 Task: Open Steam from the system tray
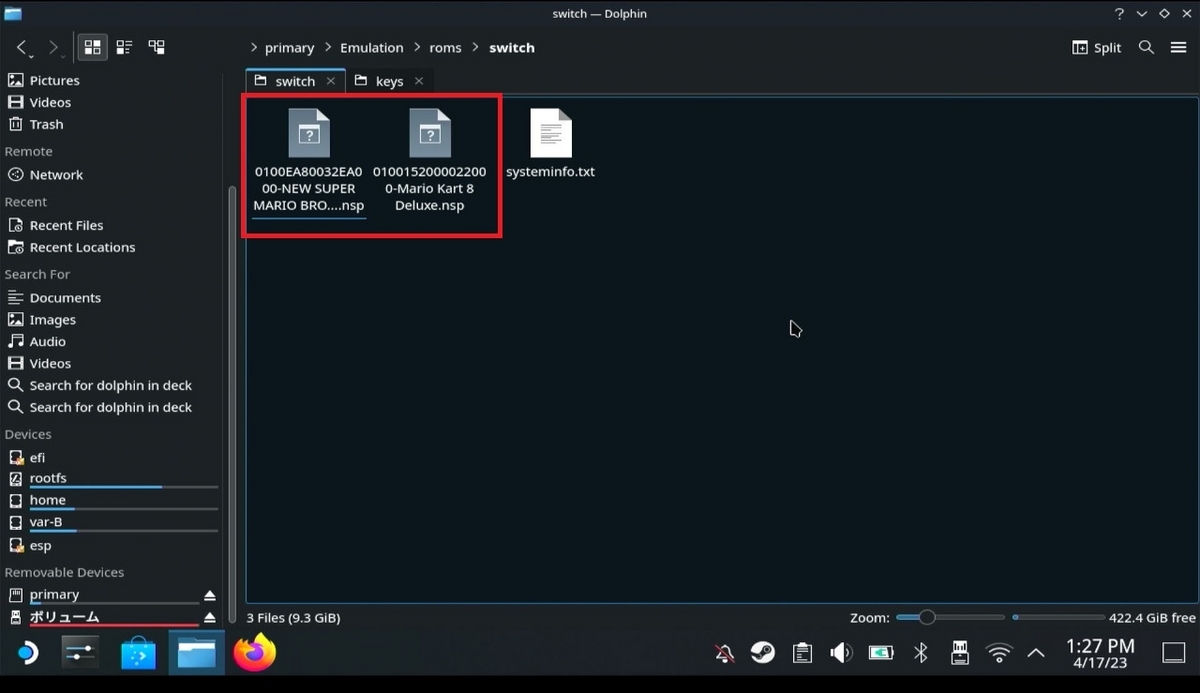[763, 653]
